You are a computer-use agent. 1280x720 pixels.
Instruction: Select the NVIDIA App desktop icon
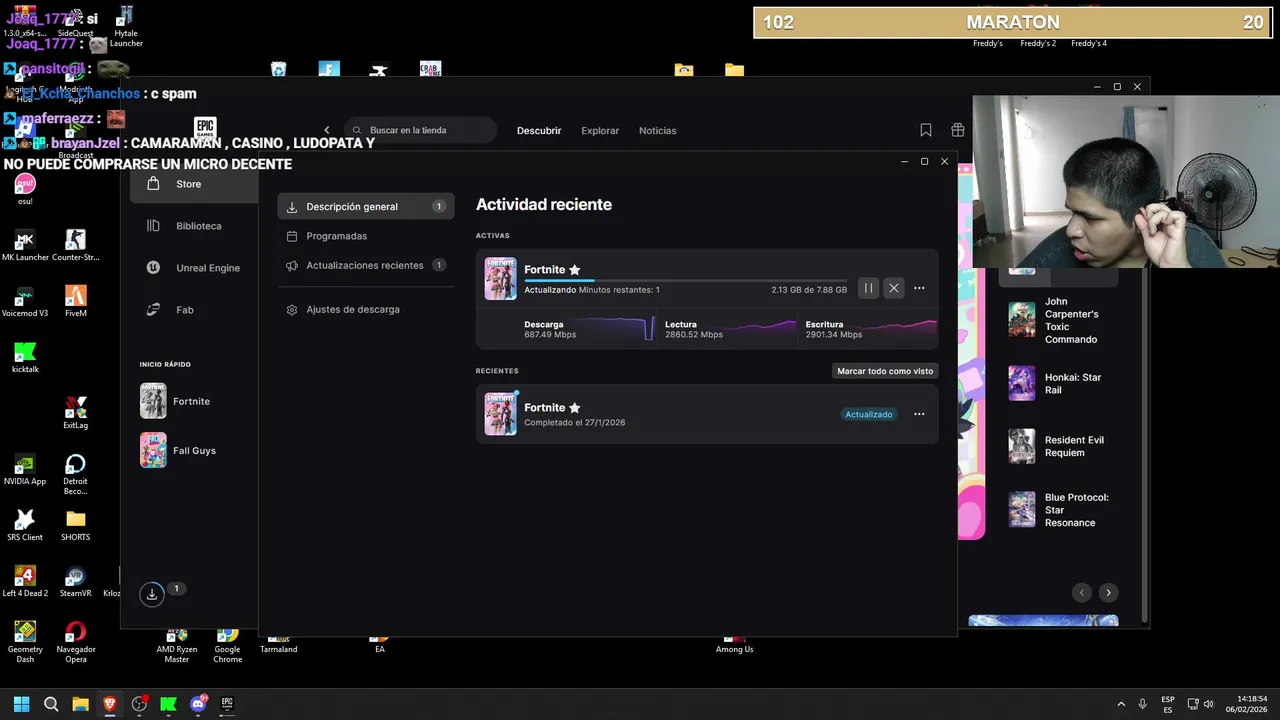coord(25,469)
